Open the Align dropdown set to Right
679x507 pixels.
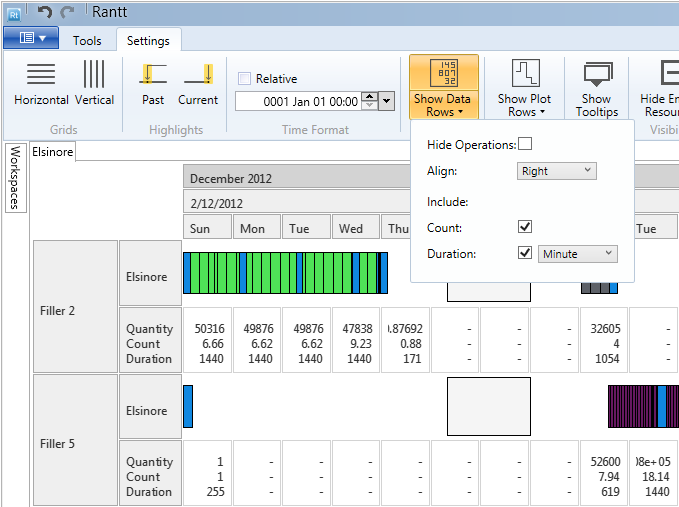[x=557, y=171]
